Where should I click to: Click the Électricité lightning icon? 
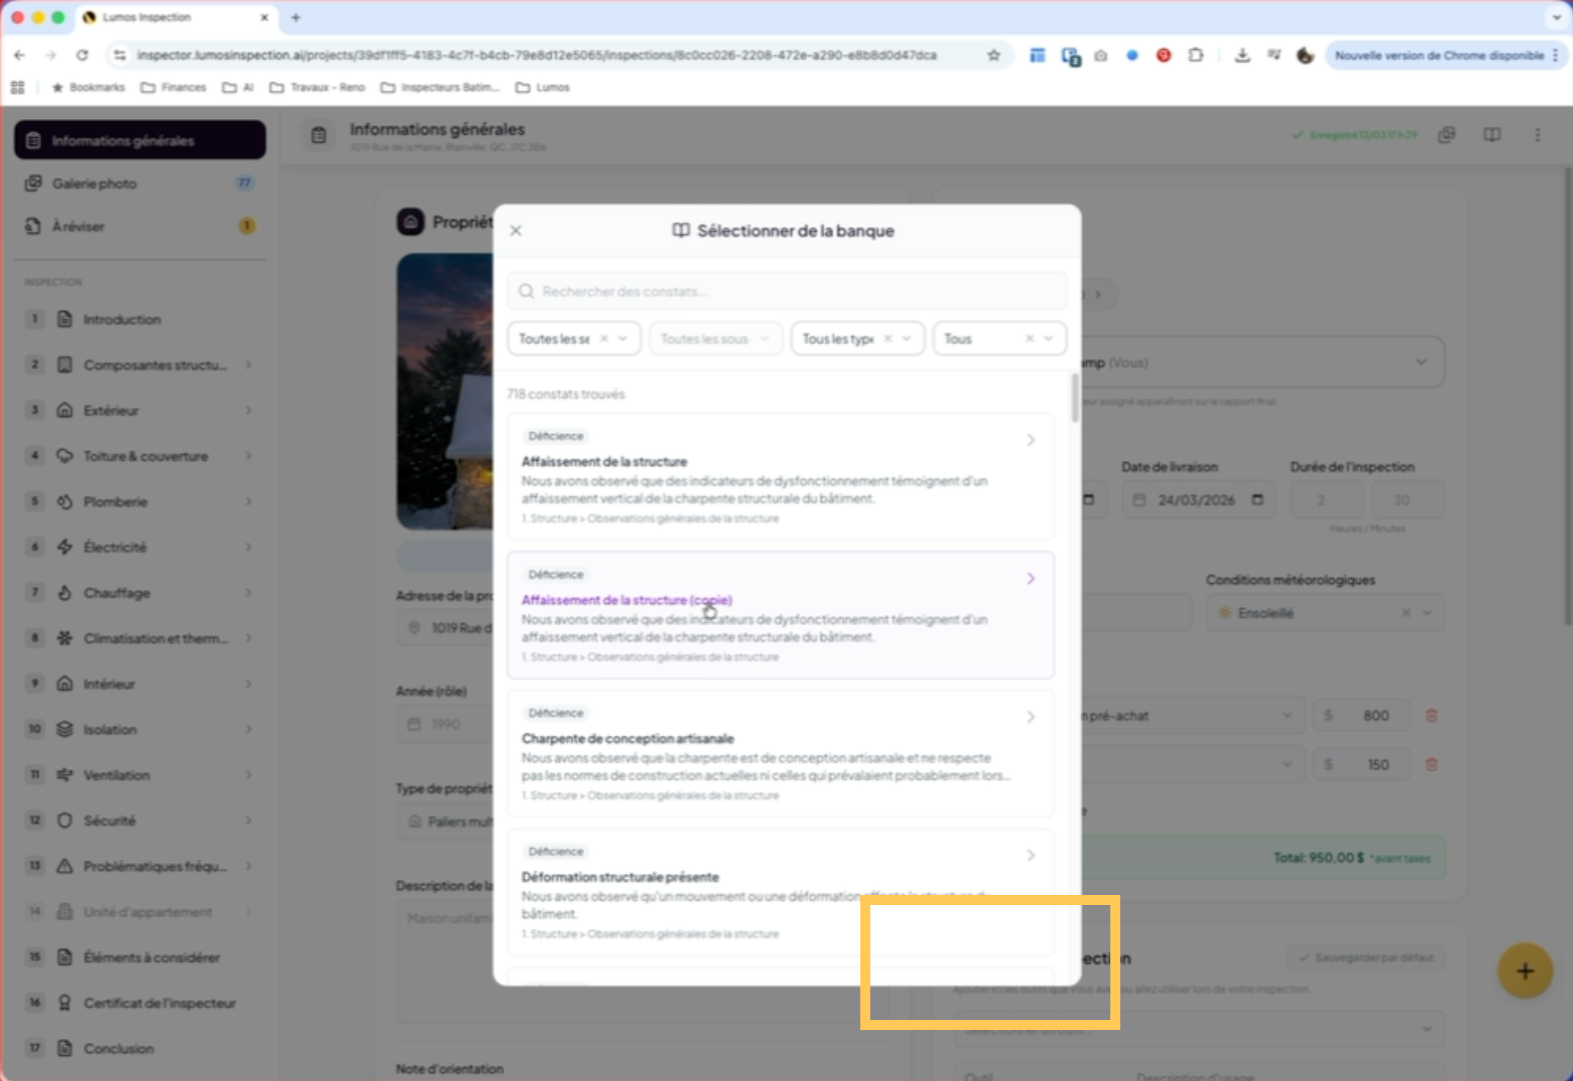point(65,547)
